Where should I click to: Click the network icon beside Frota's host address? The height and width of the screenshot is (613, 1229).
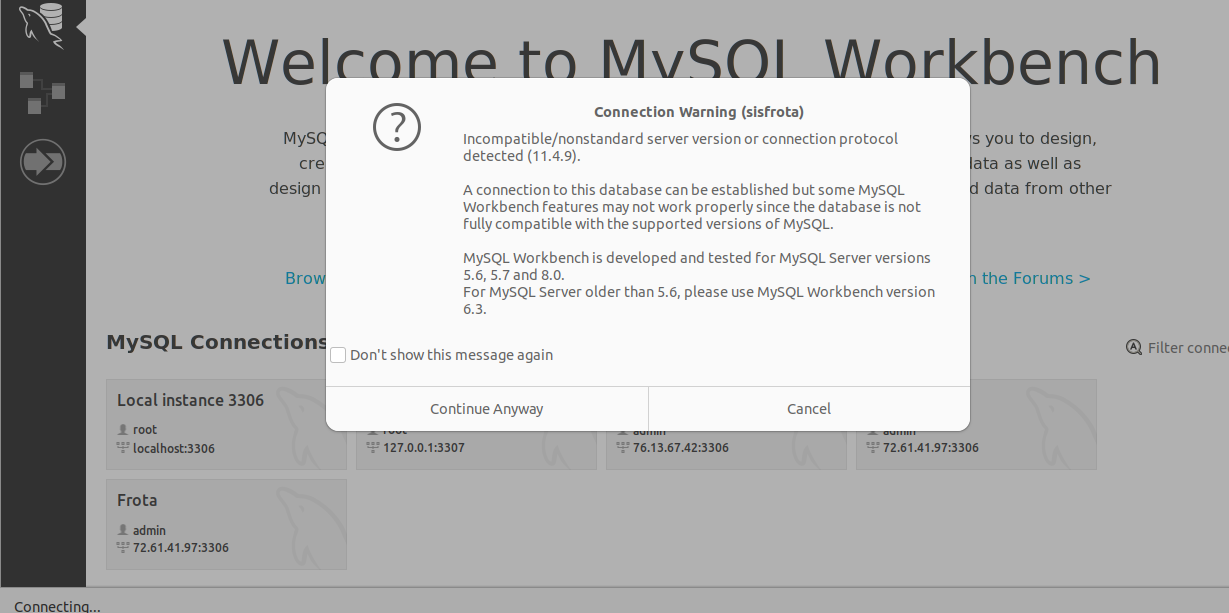click(123, 548)
